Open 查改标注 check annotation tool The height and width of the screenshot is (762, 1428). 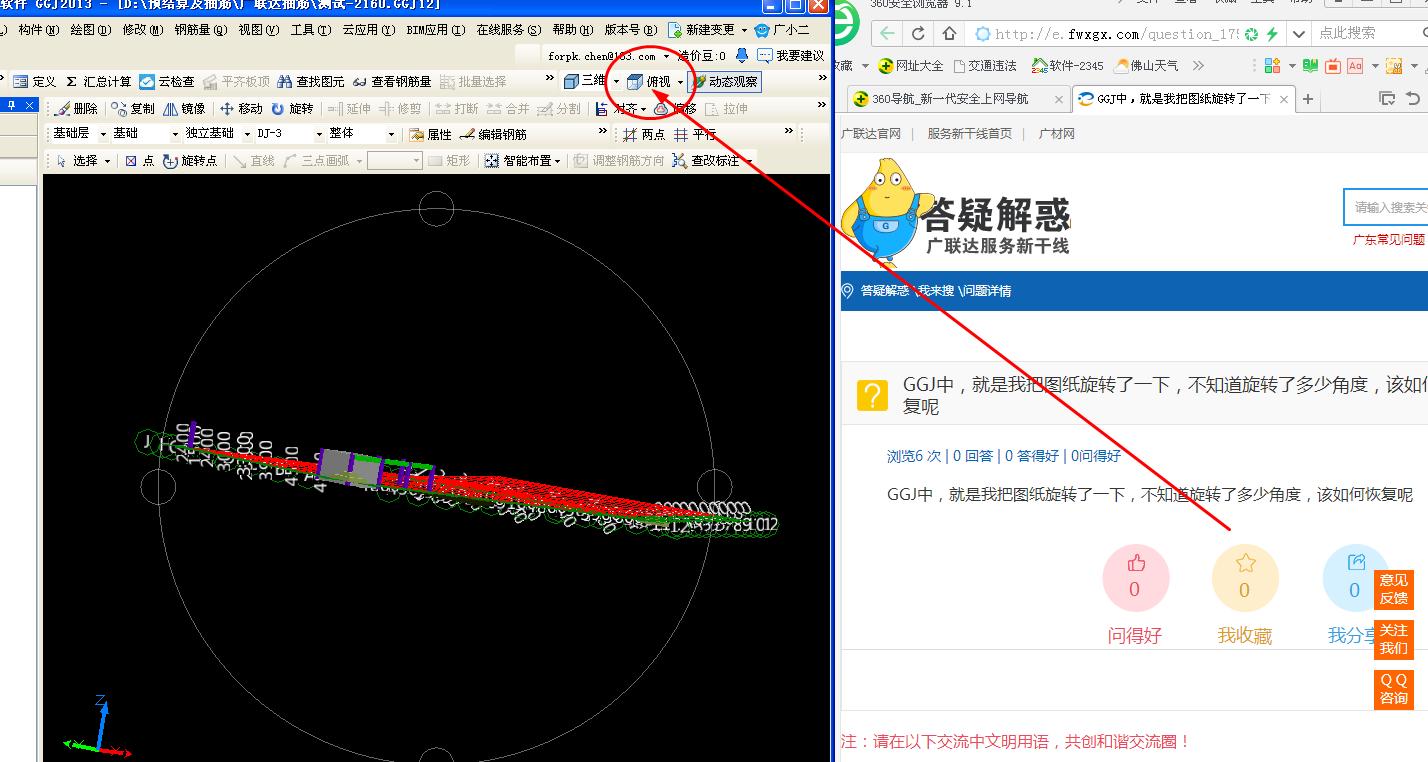click(x=706, y=160)
